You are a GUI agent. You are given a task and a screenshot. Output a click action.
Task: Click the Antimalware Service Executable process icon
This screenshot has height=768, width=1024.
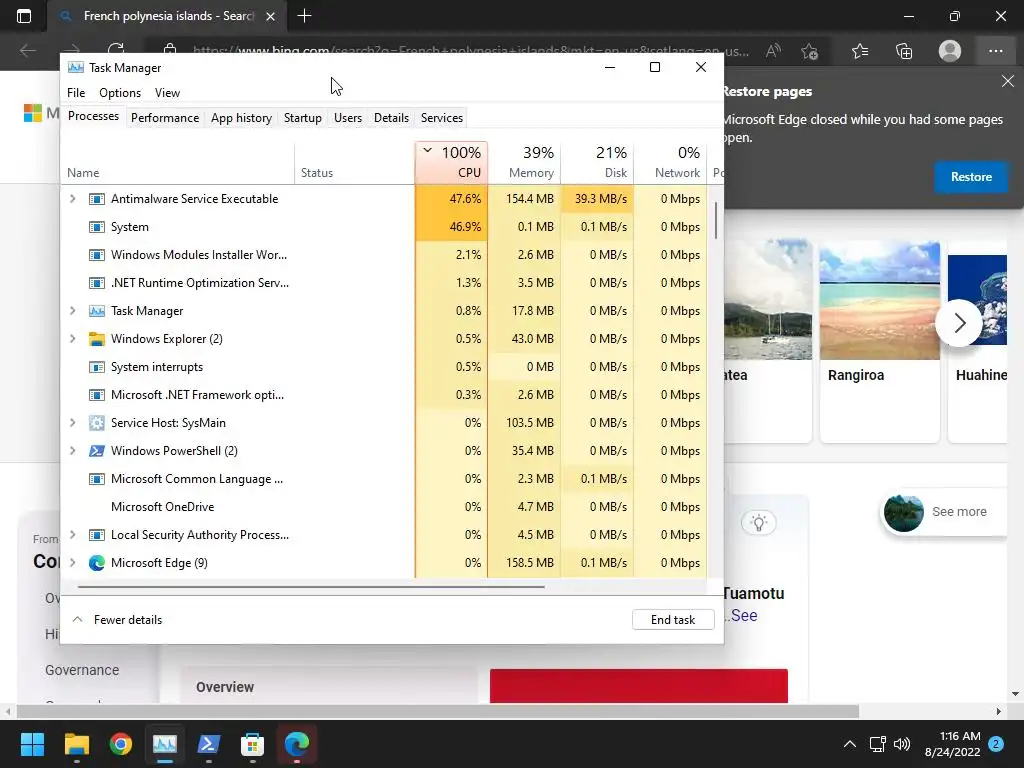[97, 199]
